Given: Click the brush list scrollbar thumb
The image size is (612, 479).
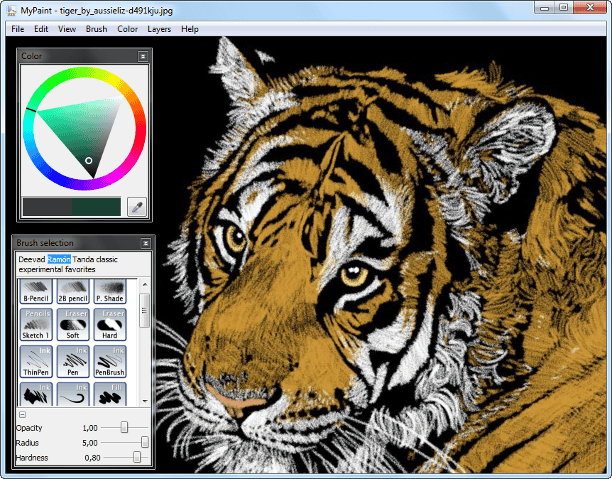Looking at the screenshot, I should (145, 311).
